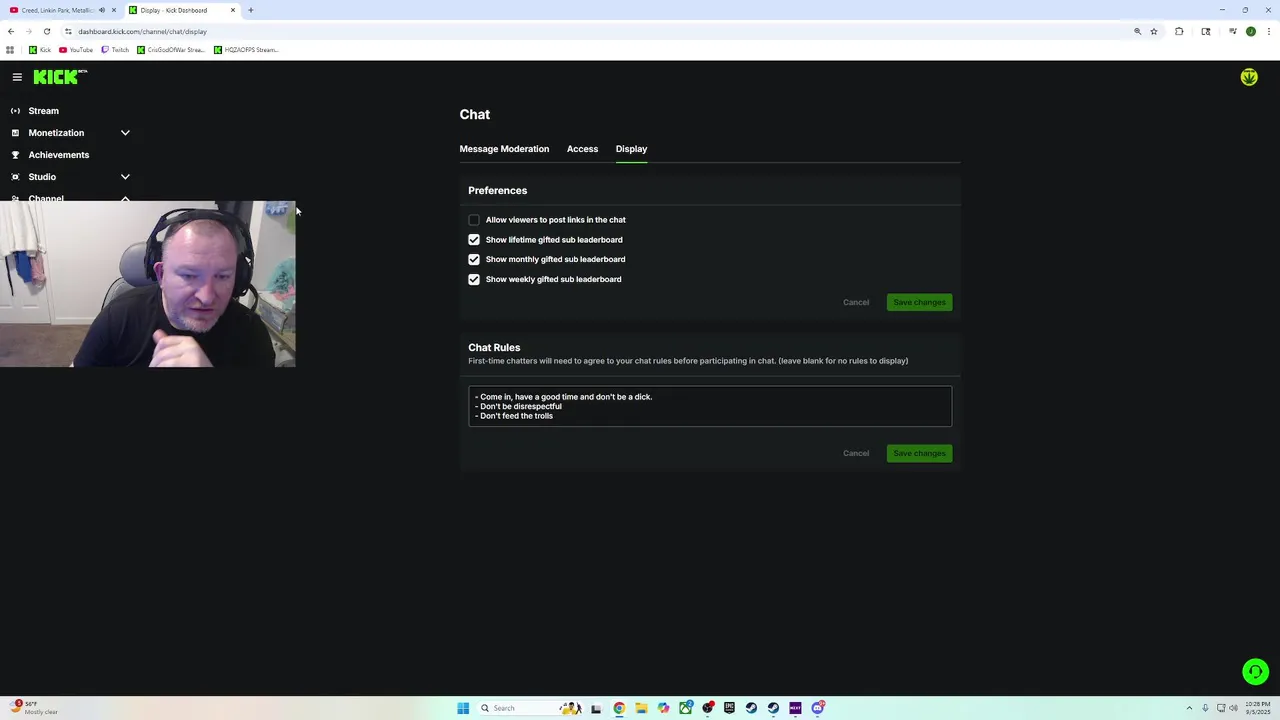Click the webcam overlay video
1280x720 pixels.
point(148,284)
